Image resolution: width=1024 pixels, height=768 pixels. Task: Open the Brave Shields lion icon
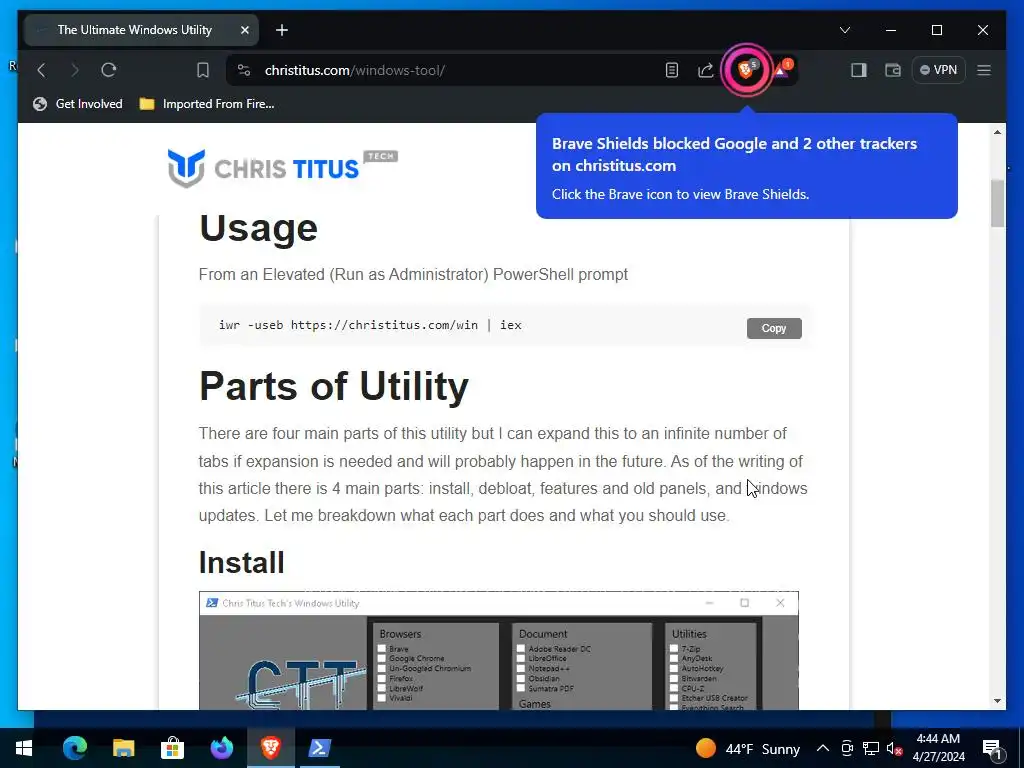click(746, 69)
